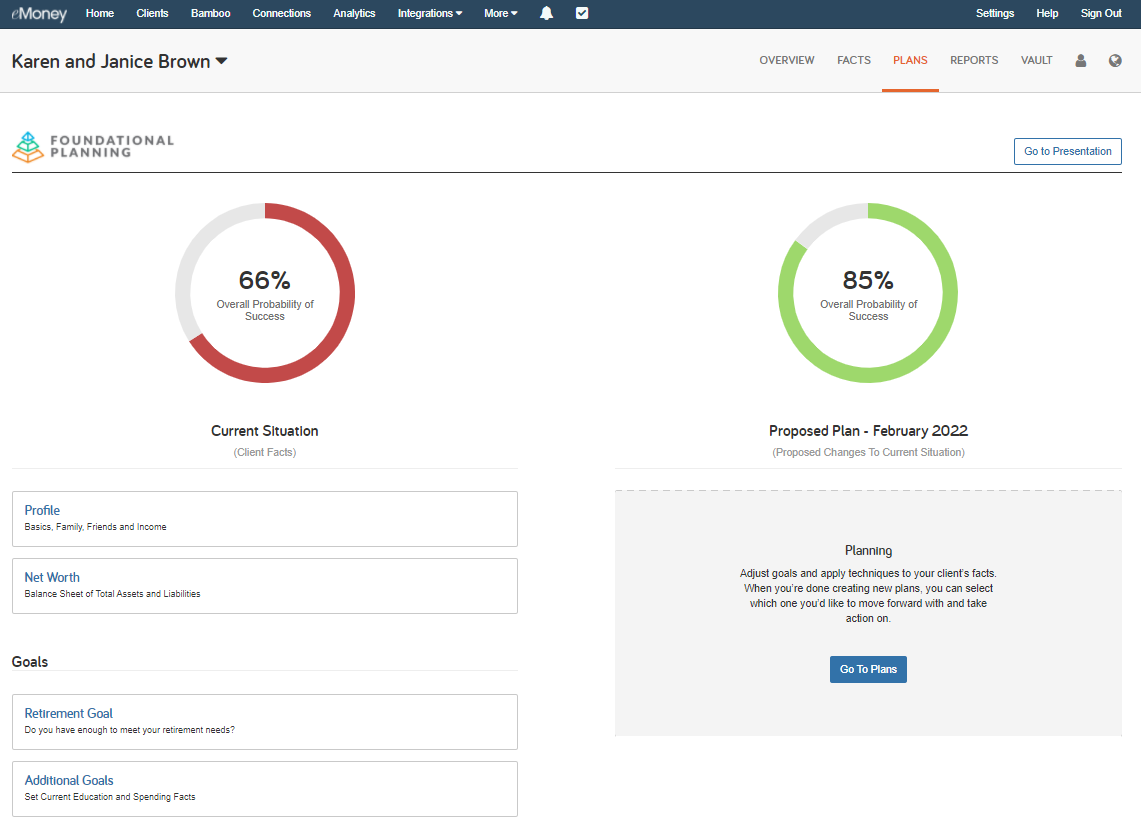Open Analytics in the top navigation

pyautogui.click(x=354, y=13)
